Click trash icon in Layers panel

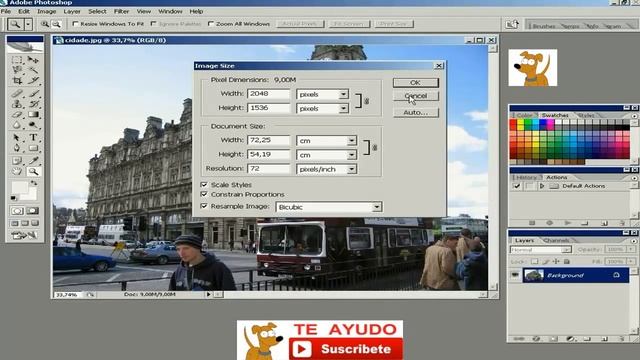coord(622,339)
